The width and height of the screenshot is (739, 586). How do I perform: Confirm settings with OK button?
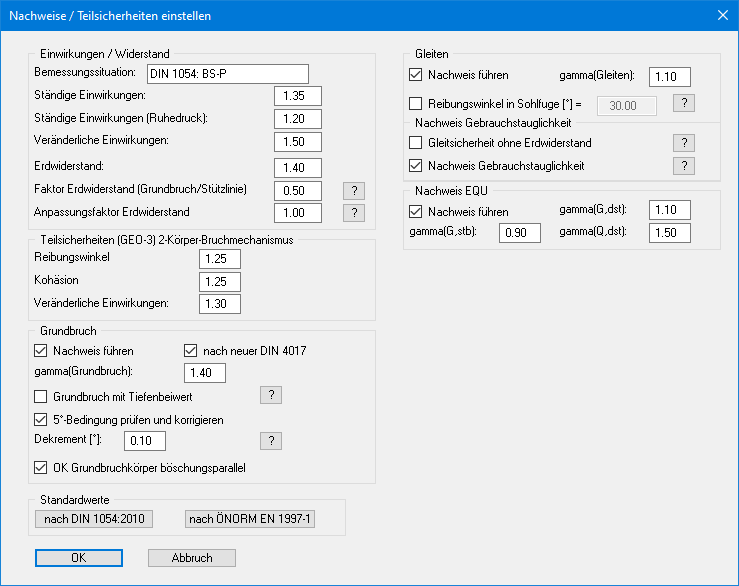pyautogui.click(x=78, y=558)
